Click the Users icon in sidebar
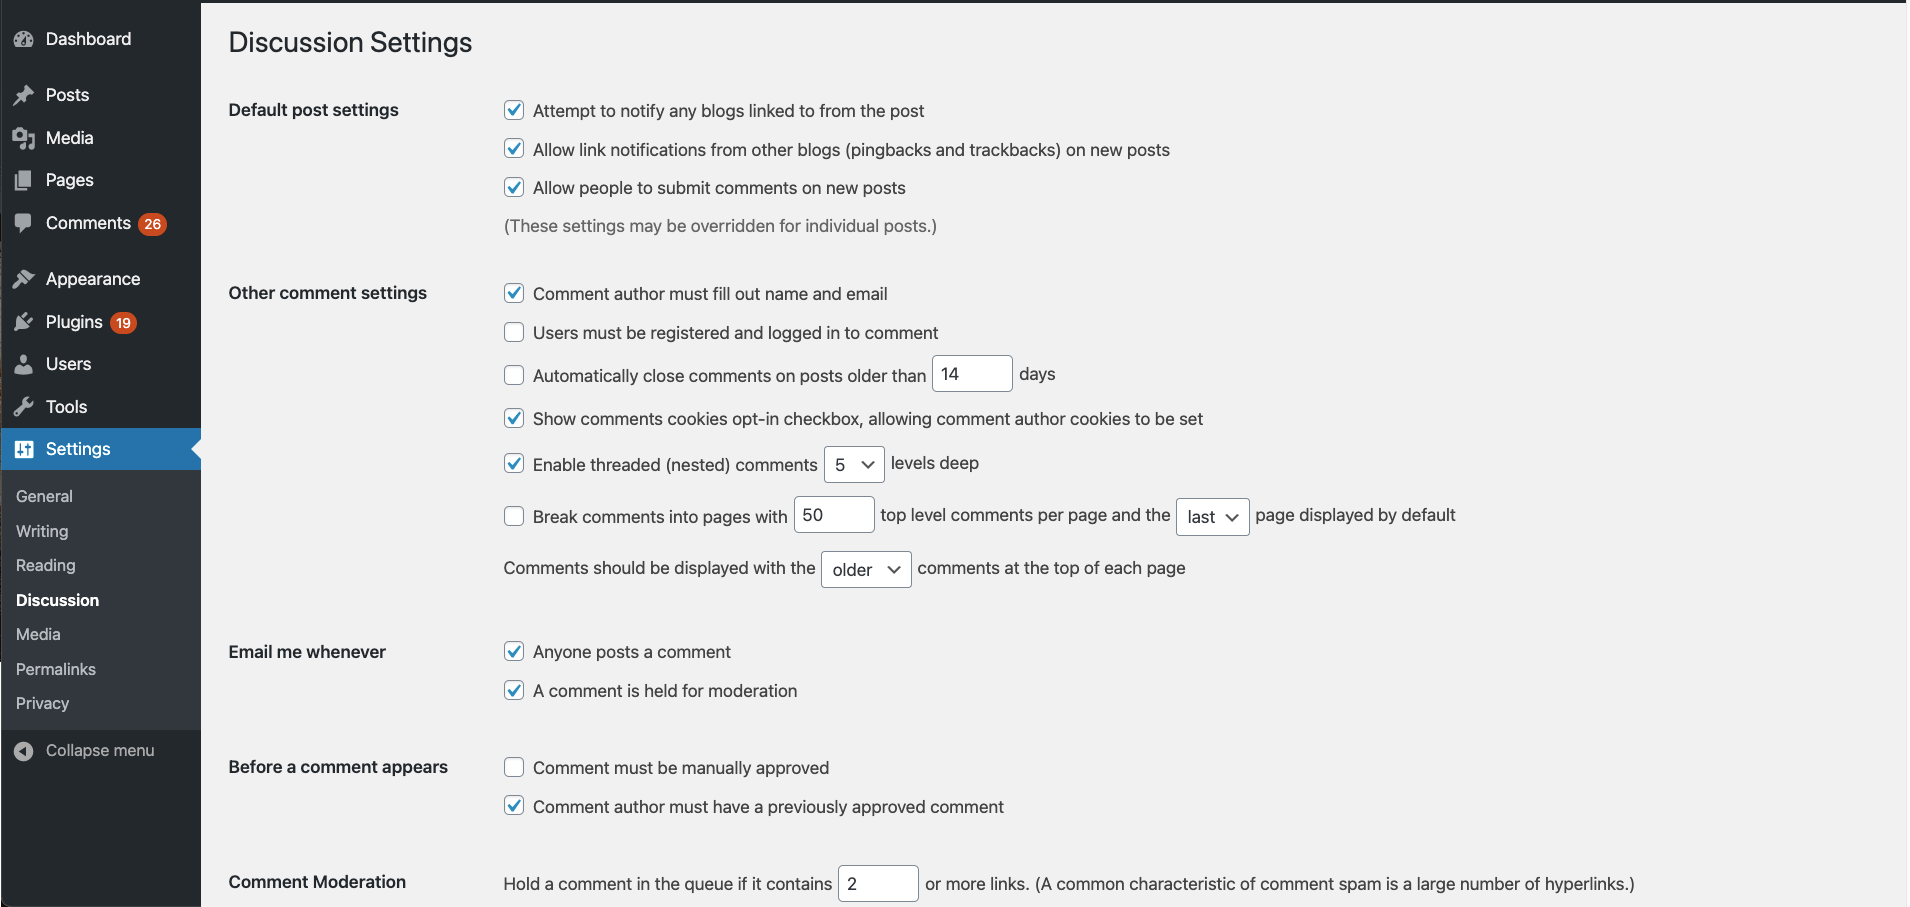 25,364
